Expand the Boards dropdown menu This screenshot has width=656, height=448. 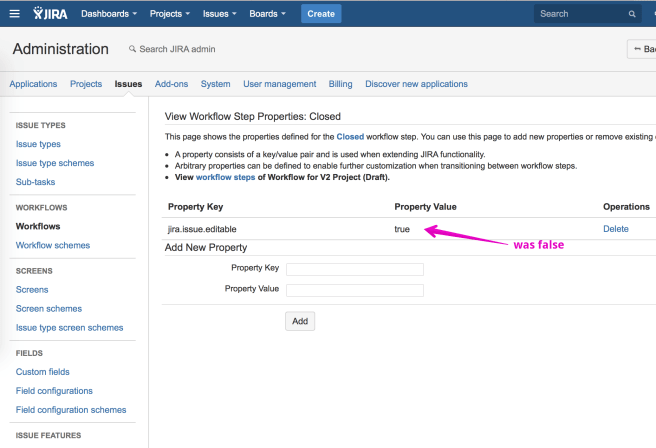click(x=269, y=14)
